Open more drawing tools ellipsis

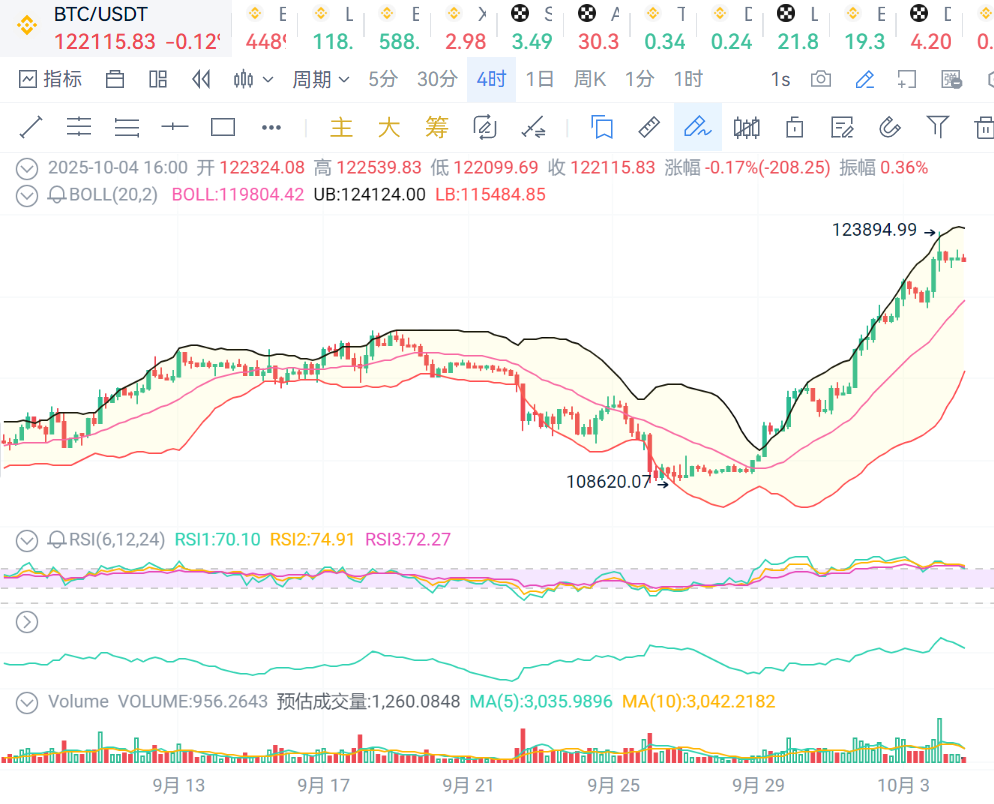pos(271,127)
